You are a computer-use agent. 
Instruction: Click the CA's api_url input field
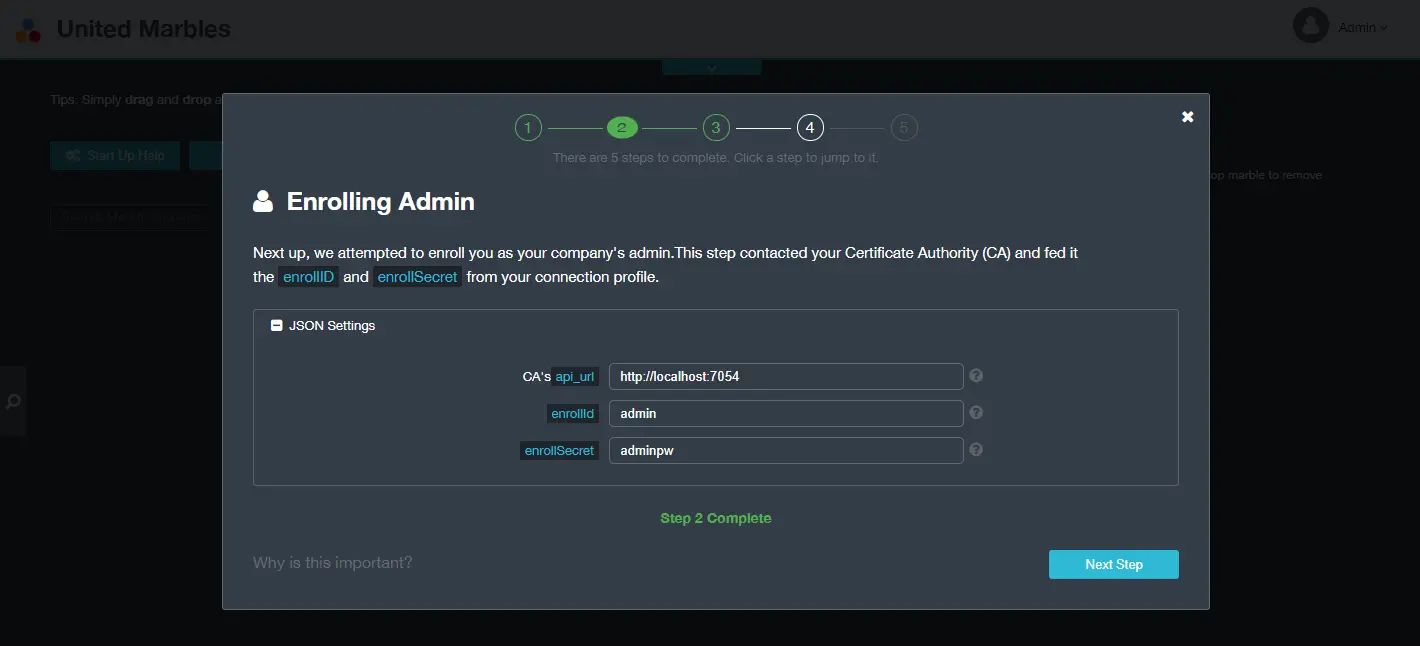point(786,376)
